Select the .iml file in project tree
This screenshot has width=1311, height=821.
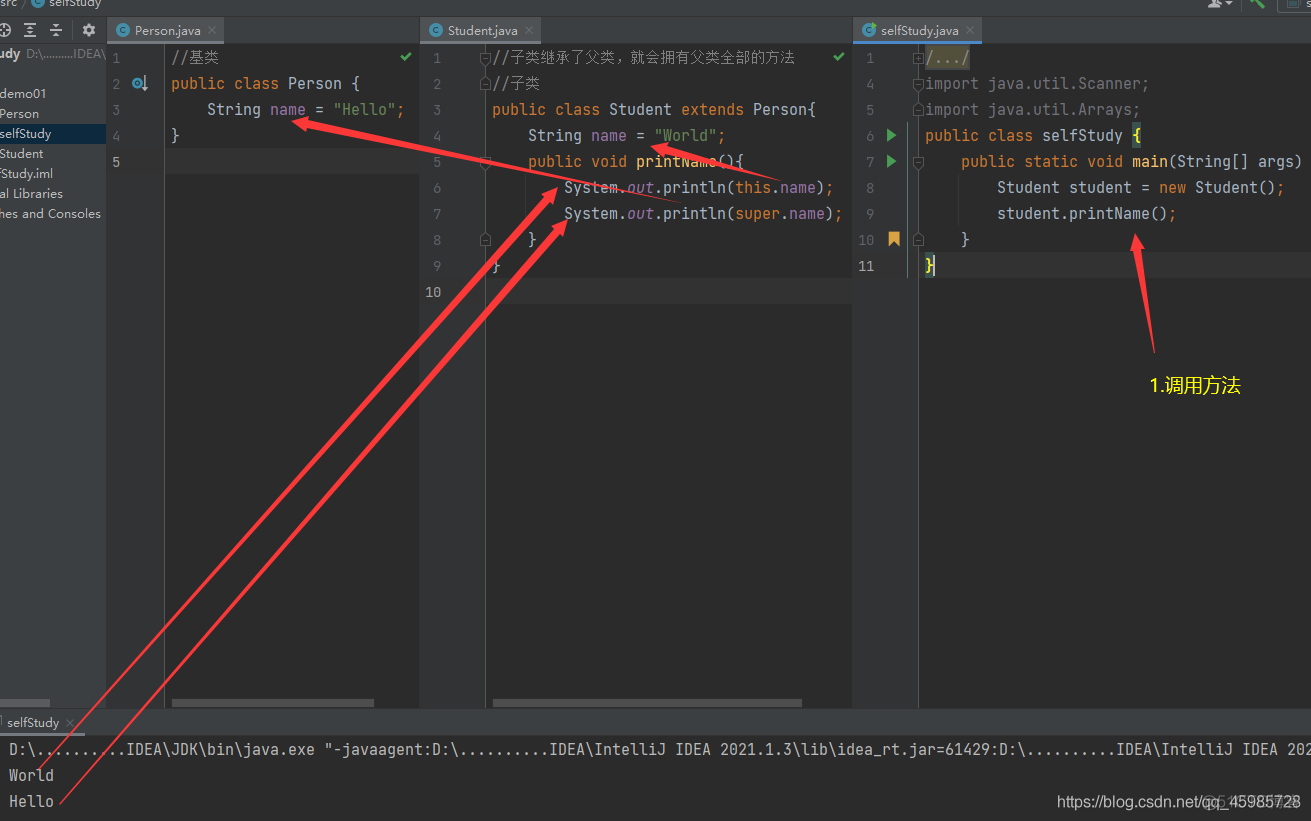click(26, 173)
